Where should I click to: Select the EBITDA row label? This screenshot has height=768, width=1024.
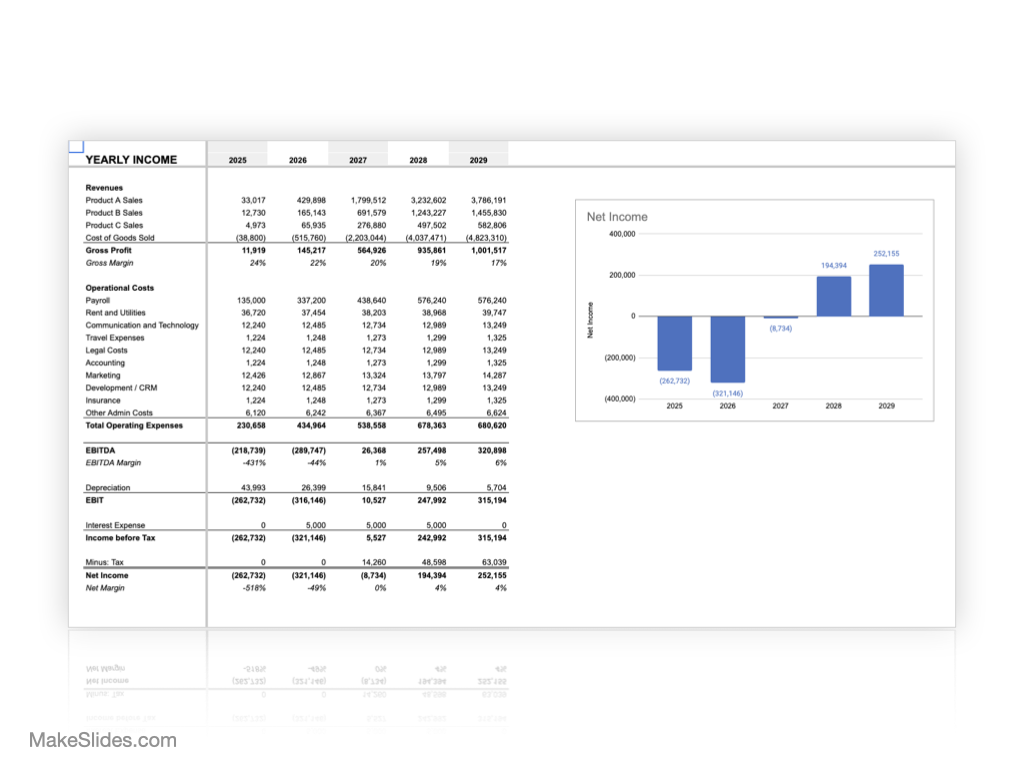tap(101, 451)
